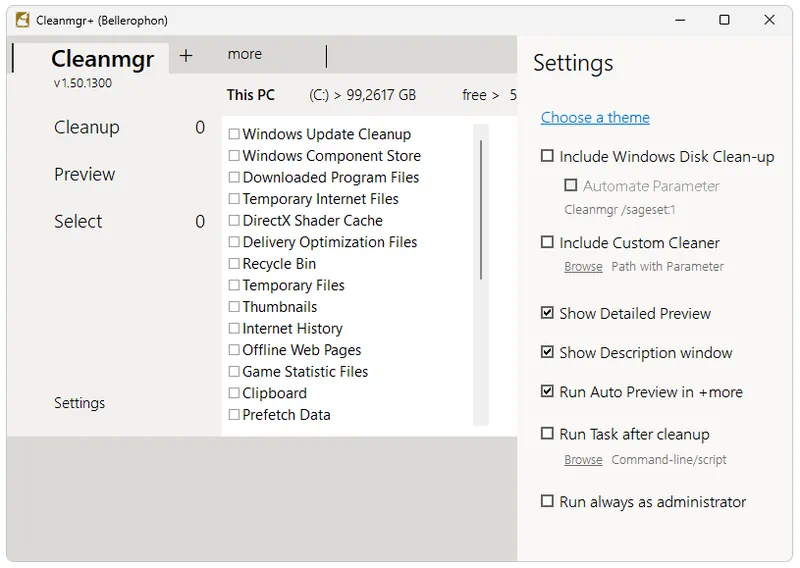Enable Run Task after cleanup
The width and height of the screenshot is (800, 568).
pyautogui.click(x=547, y=433)
